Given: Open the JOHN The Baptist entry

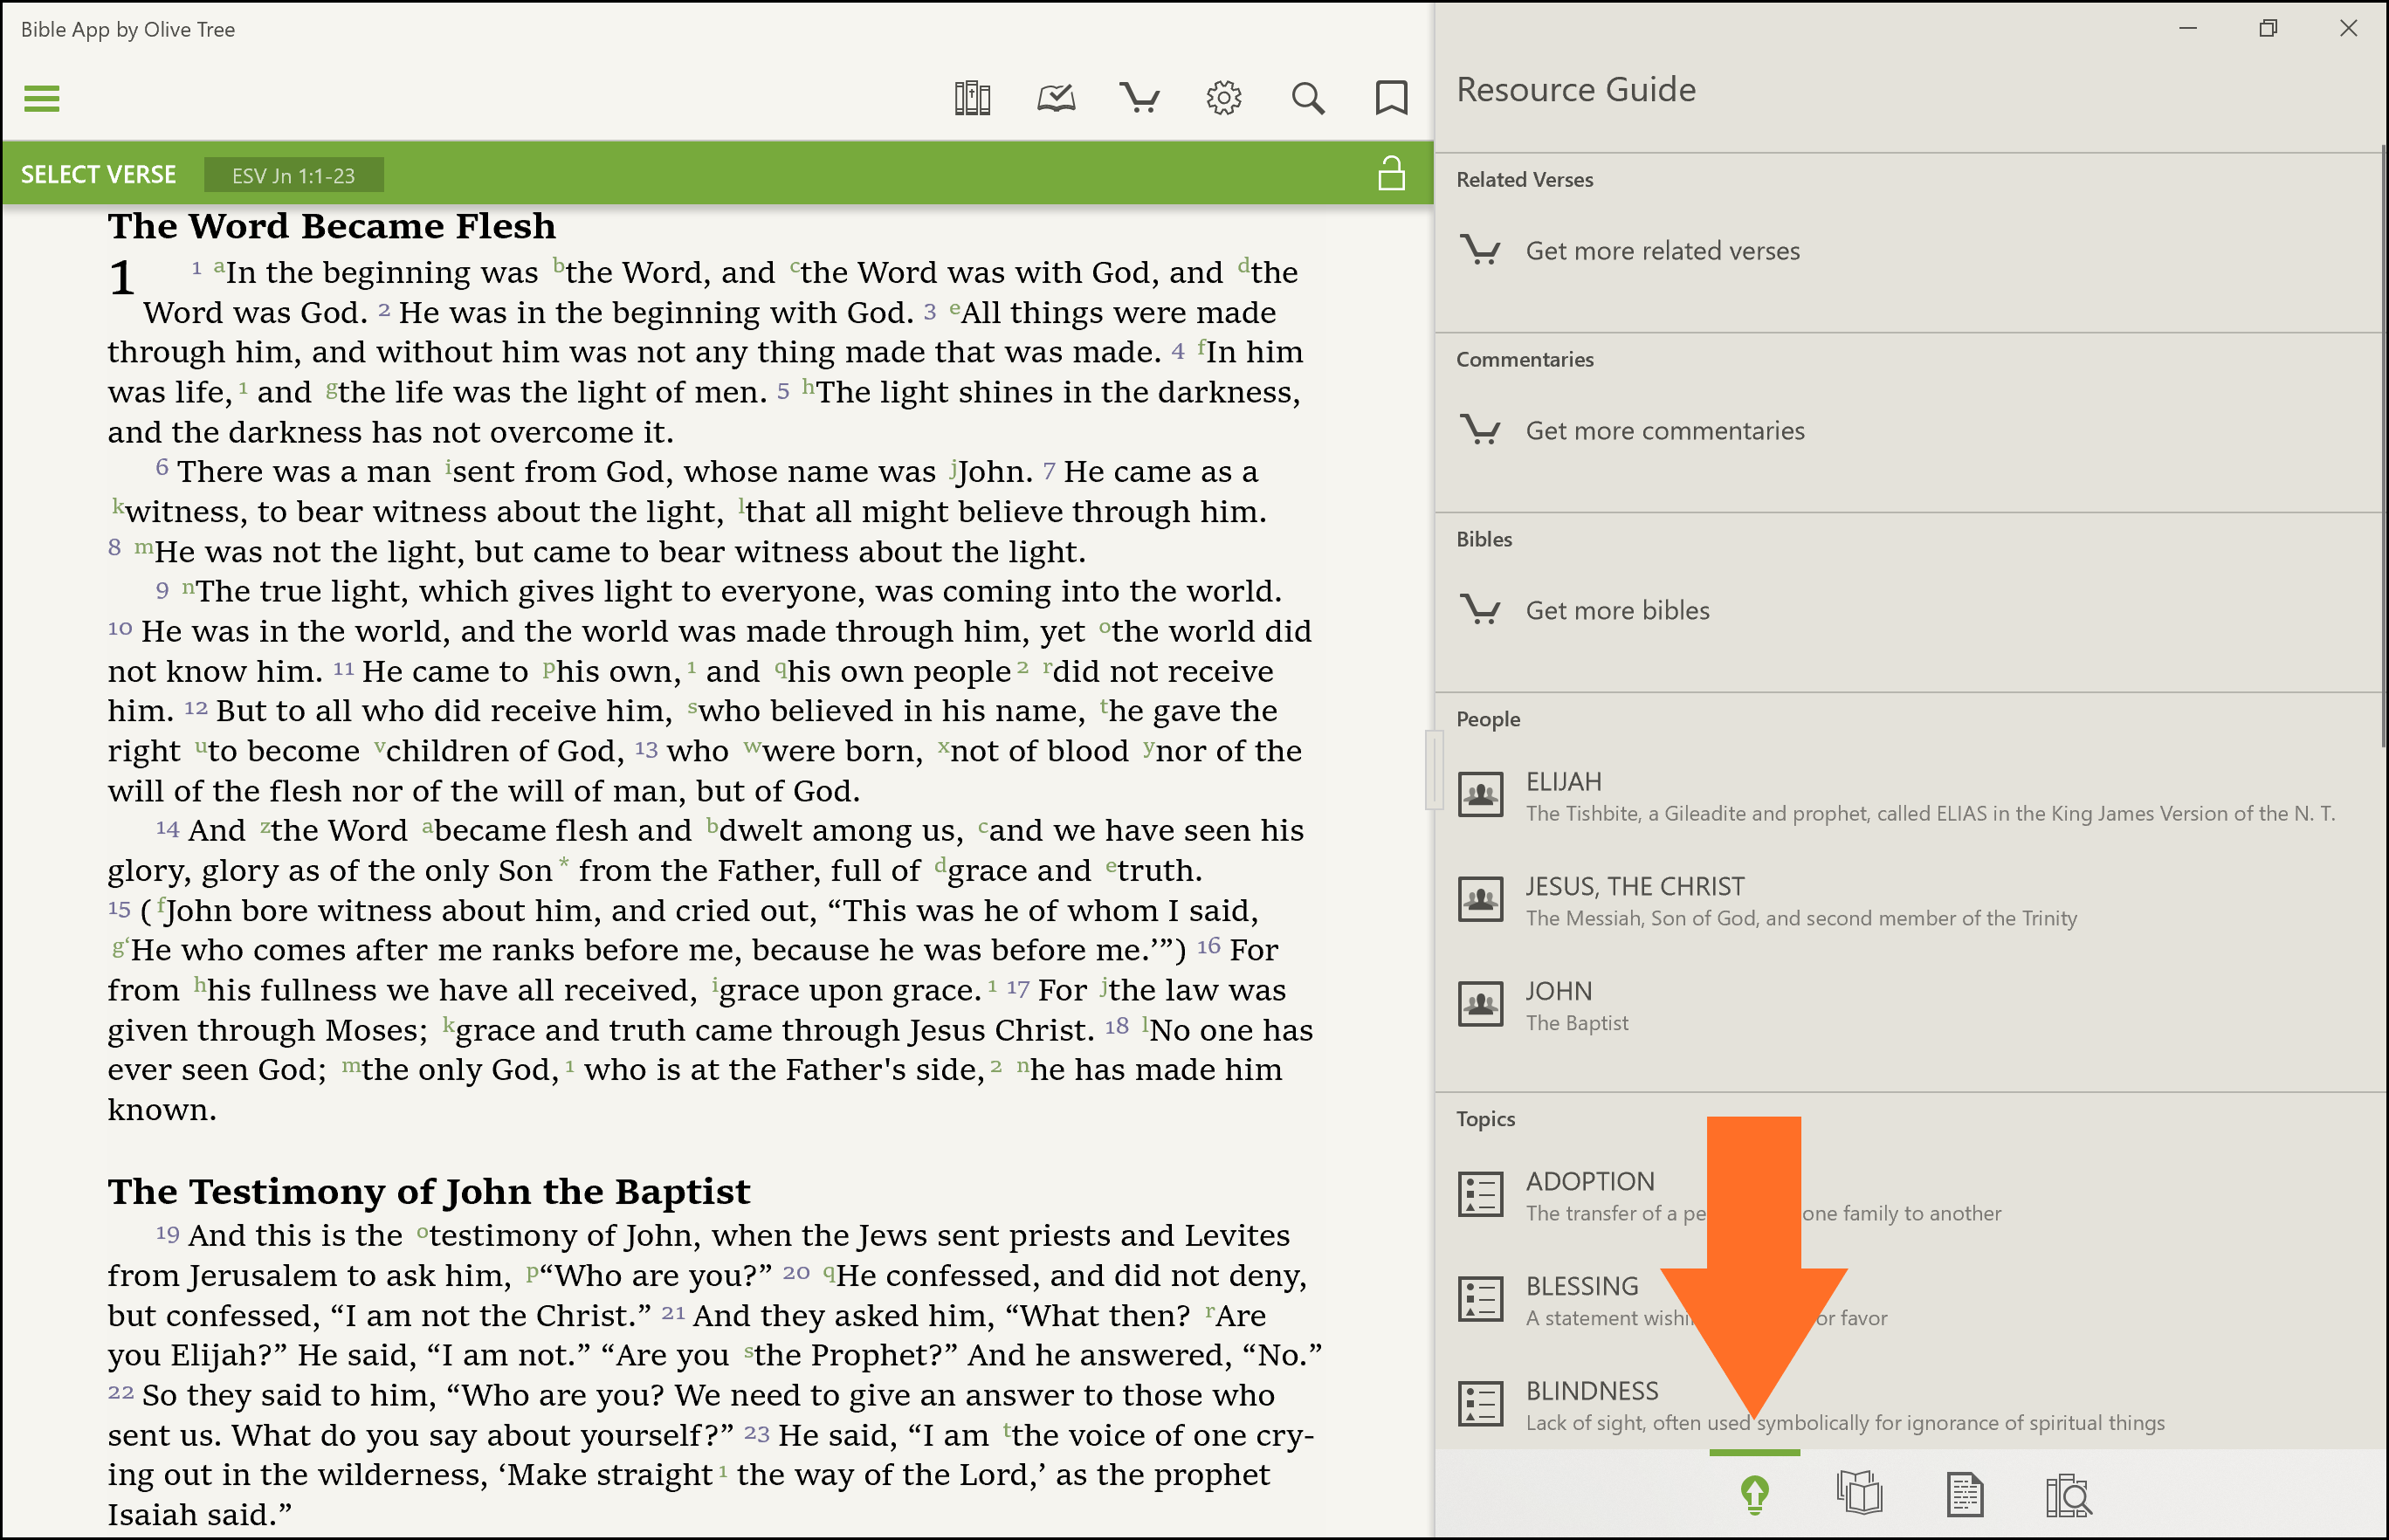Looking at the screenshot, I should click(x=1909, y=1006).
